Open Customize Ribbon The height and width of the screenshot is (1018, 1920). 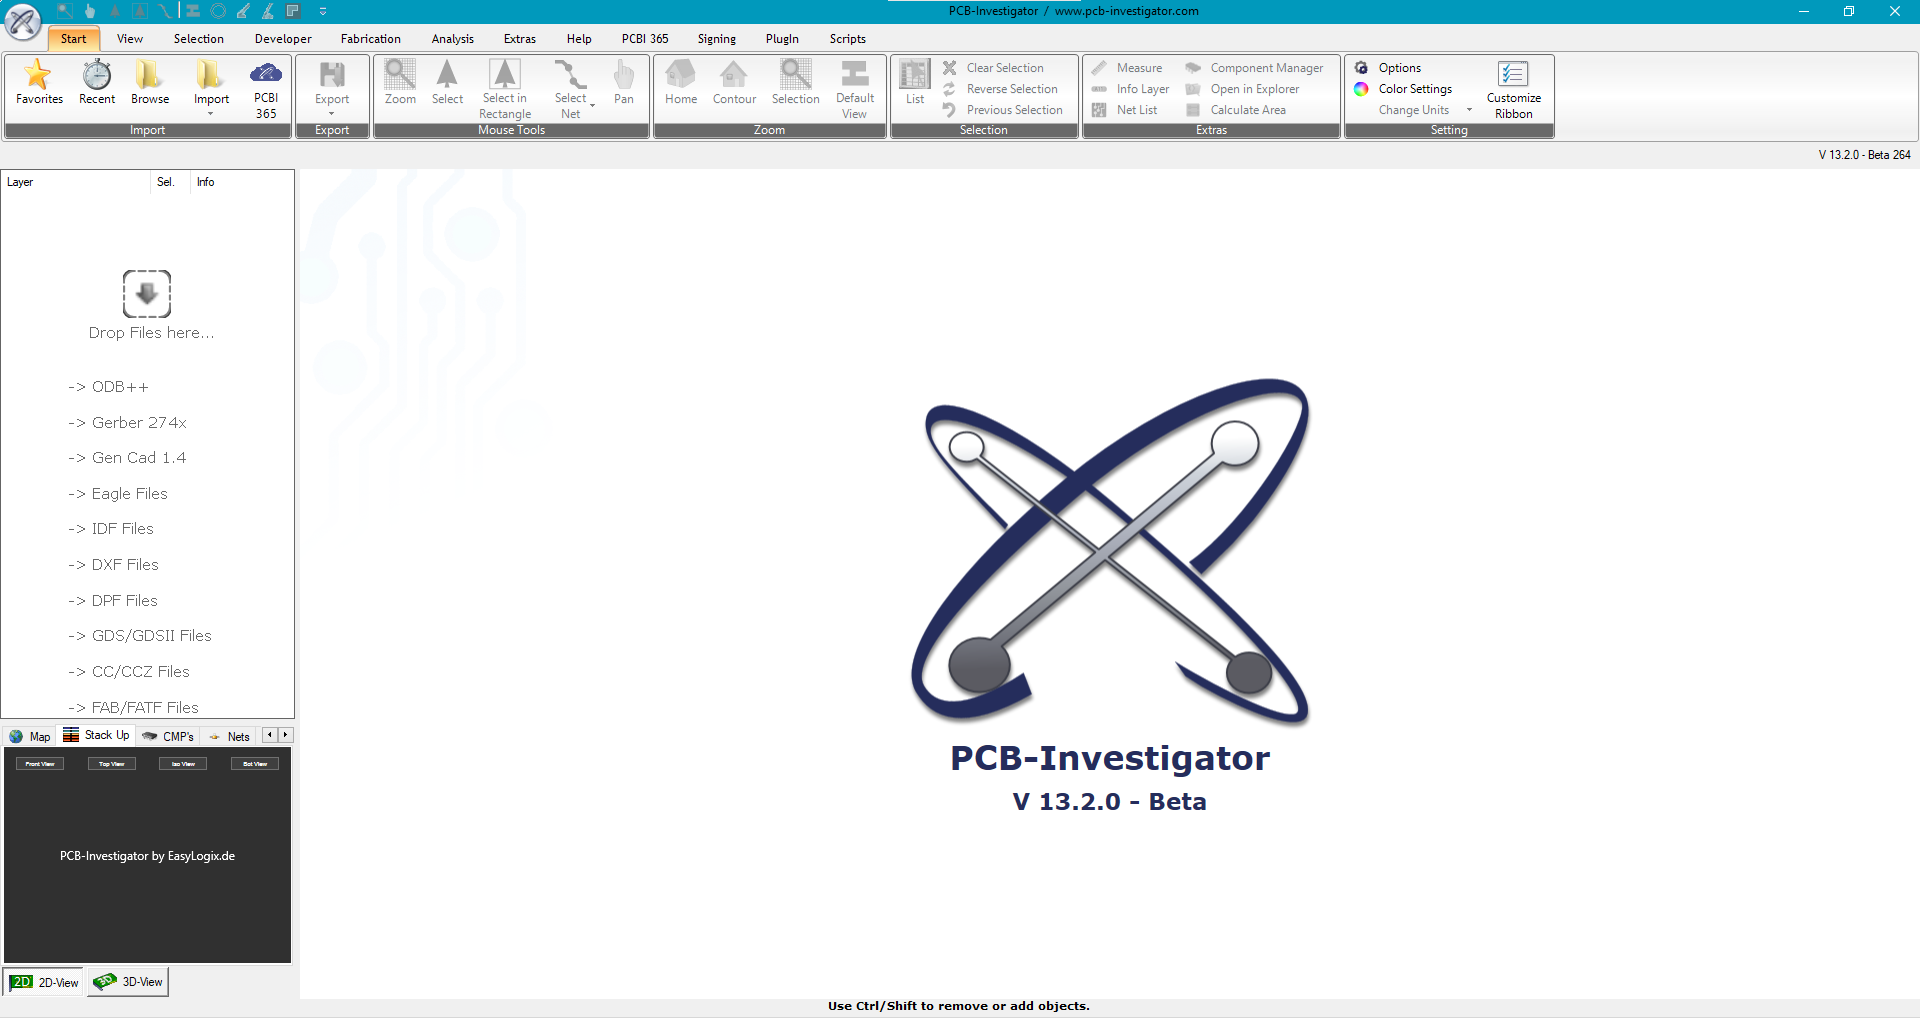[1514, 89]
